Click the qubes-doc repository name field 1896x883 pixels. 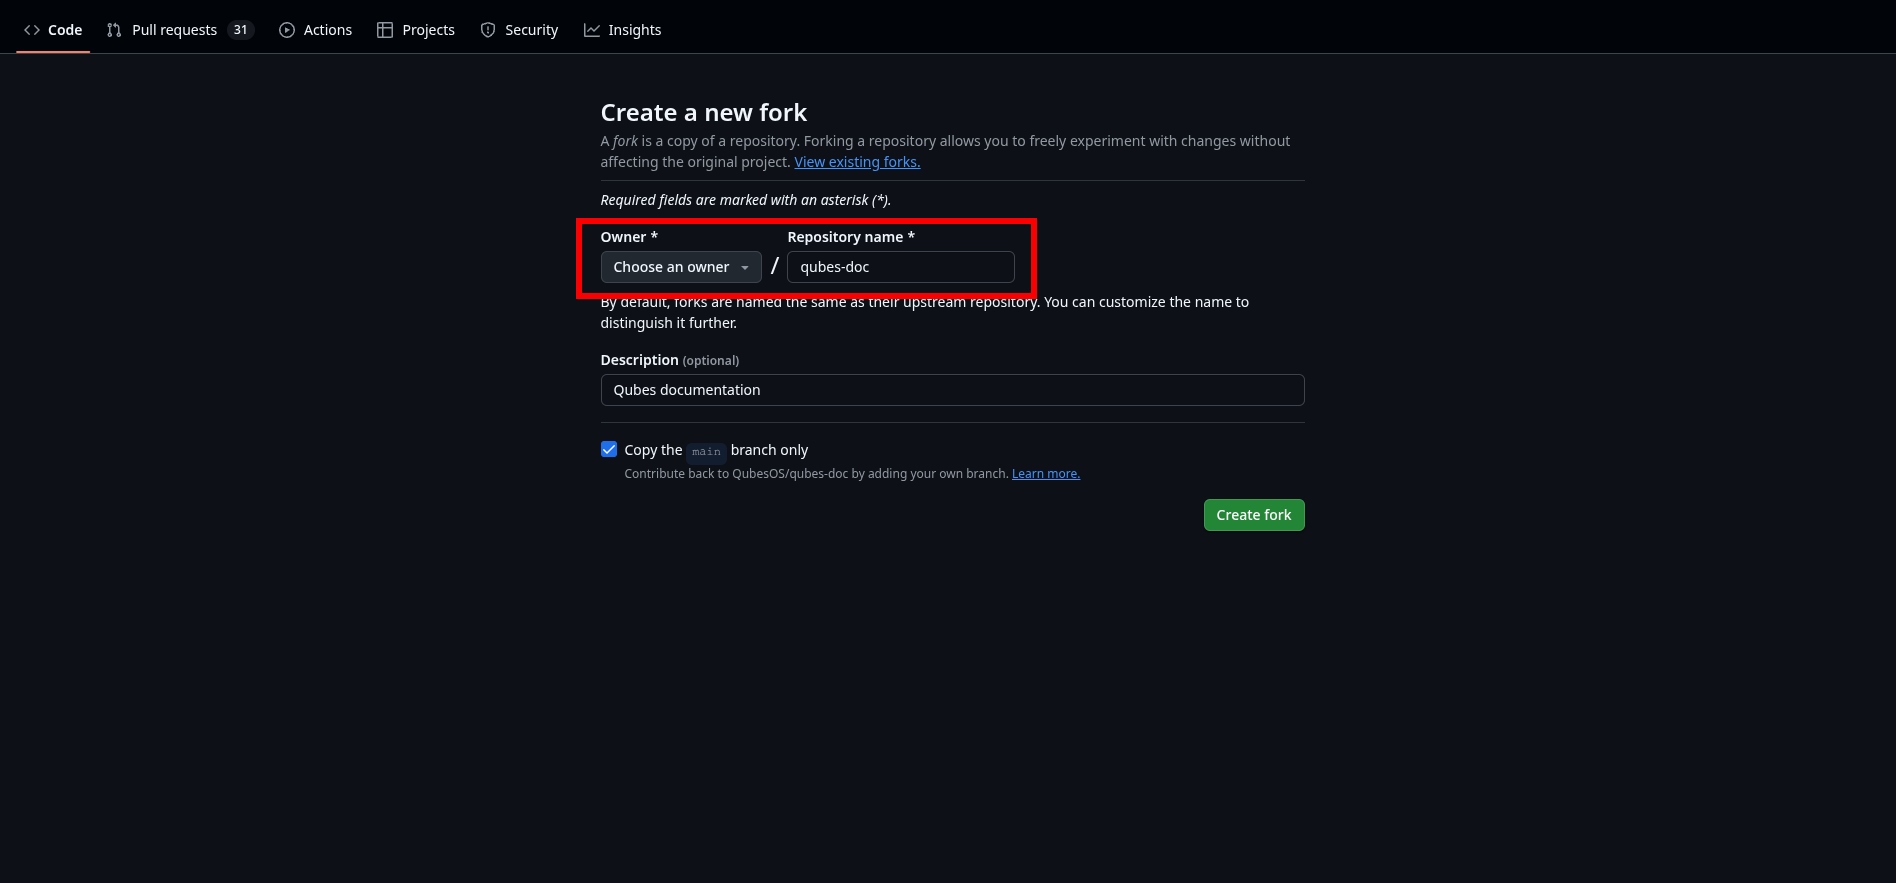(x=899, y=267)
